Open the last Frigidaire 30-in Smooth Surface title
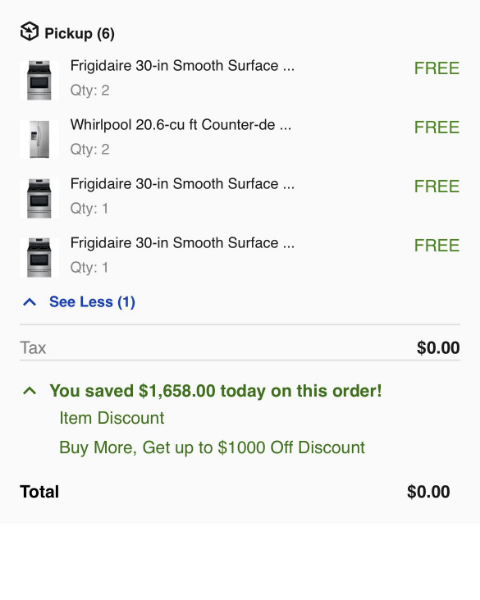Screen dimensions: 480x600 click(x=182, y=243)
